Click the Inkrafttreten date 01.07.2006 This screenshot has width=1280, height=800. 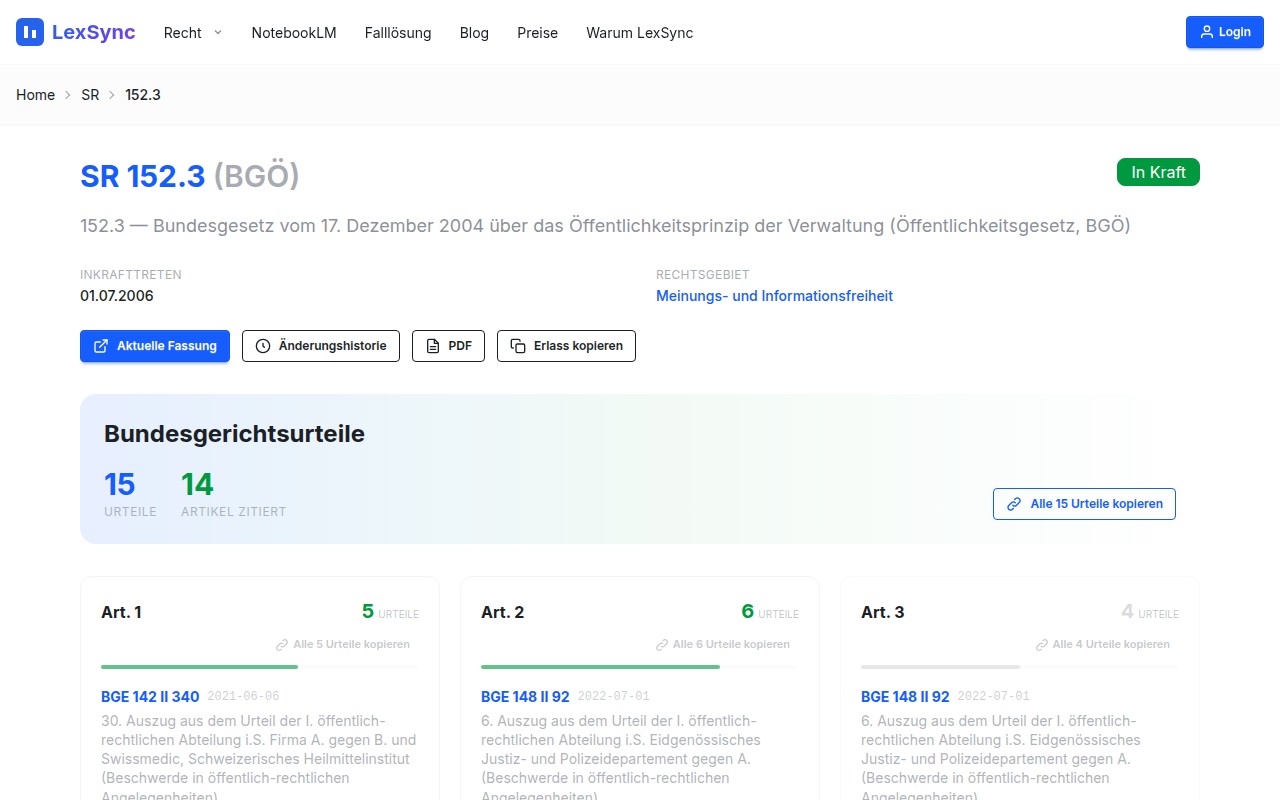[117, 296]
